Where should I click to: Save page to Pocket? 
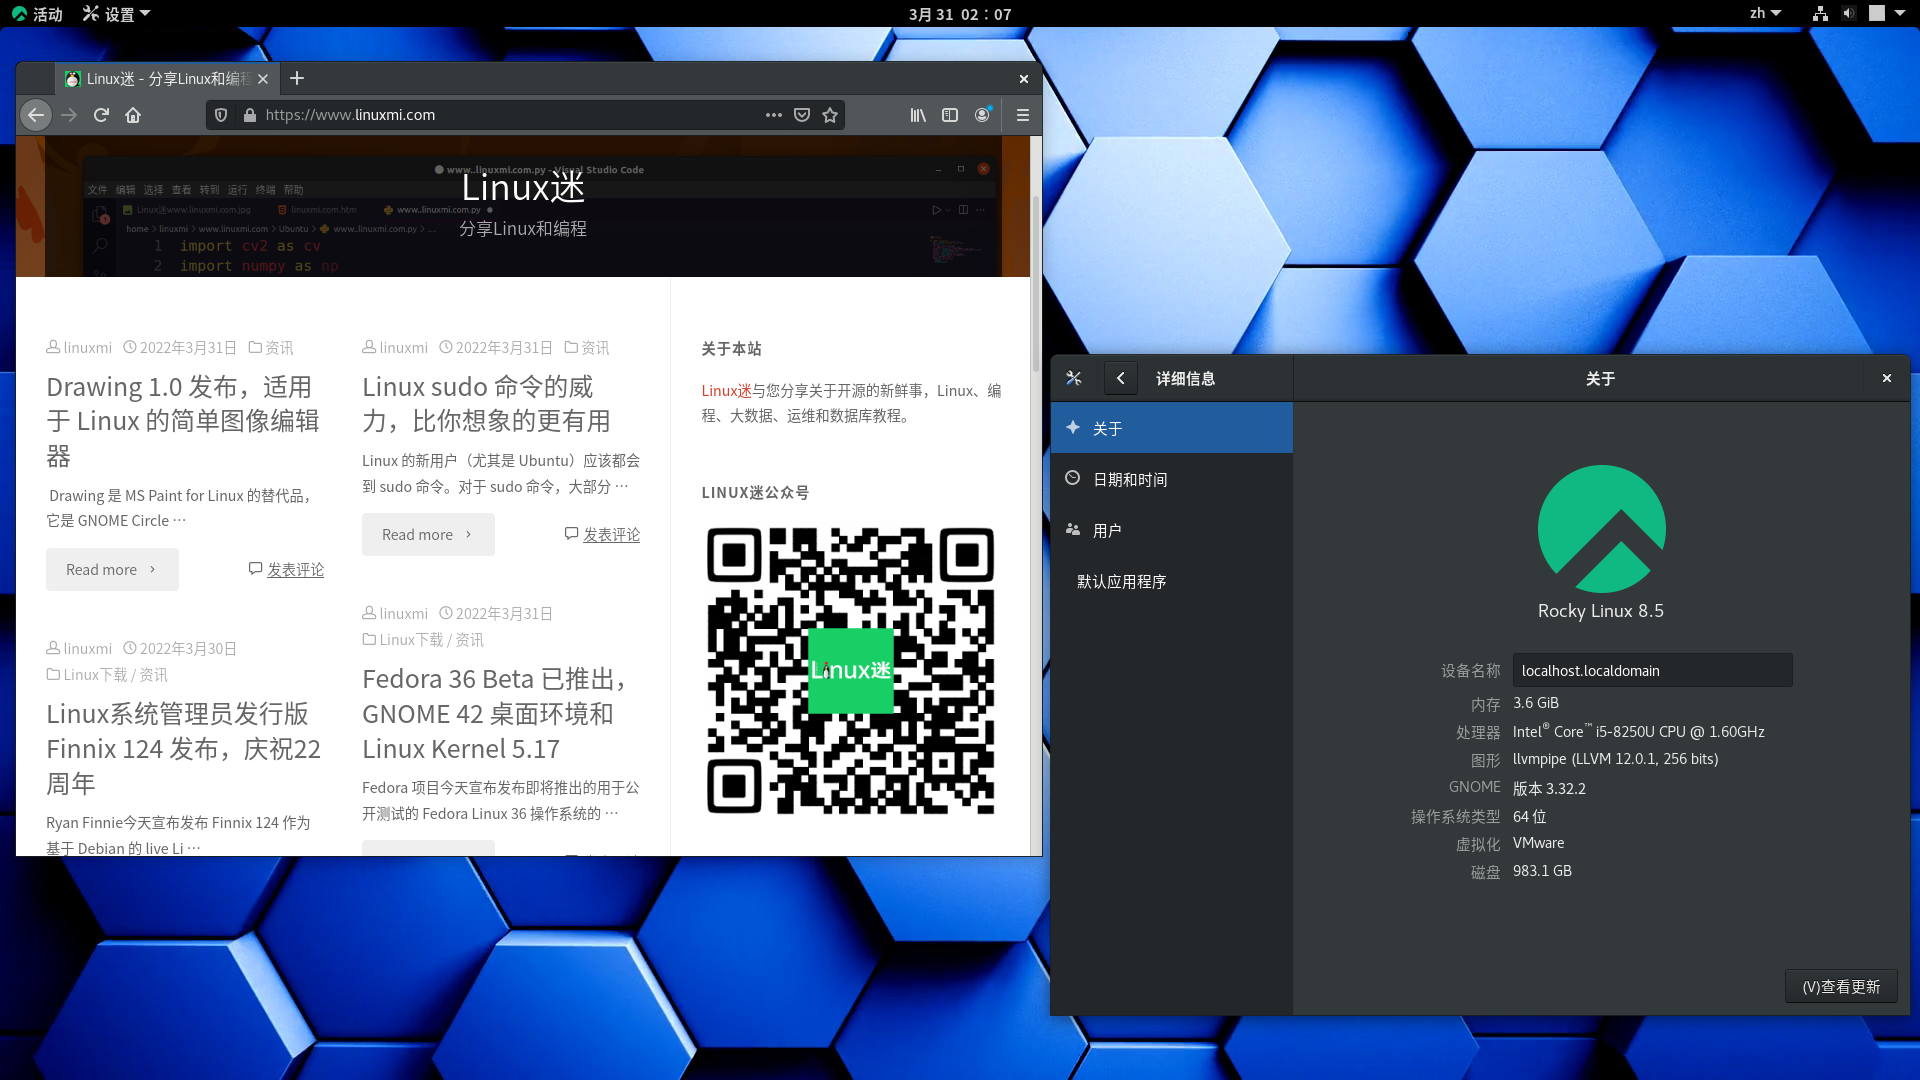pos(802,115)
